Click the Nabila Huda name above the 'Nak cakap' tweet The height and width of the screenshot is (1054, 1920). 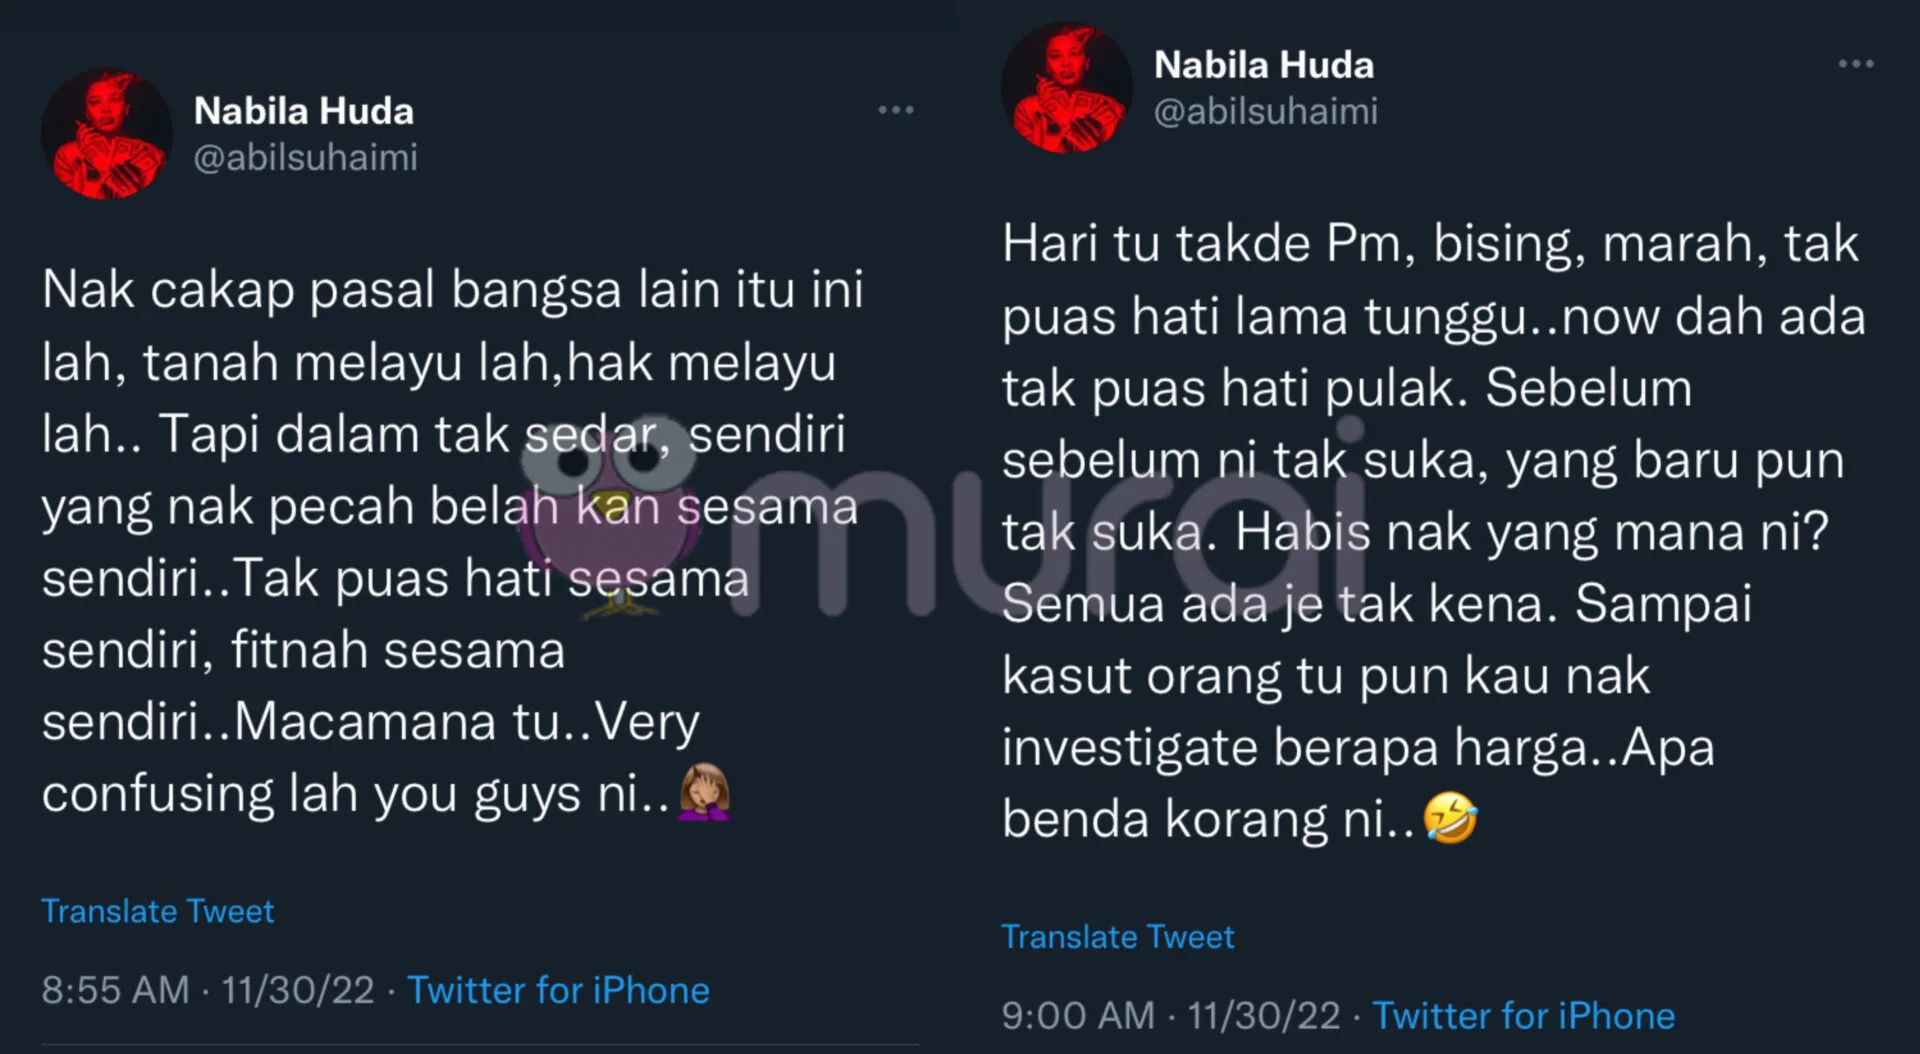(x=304, y=111)
